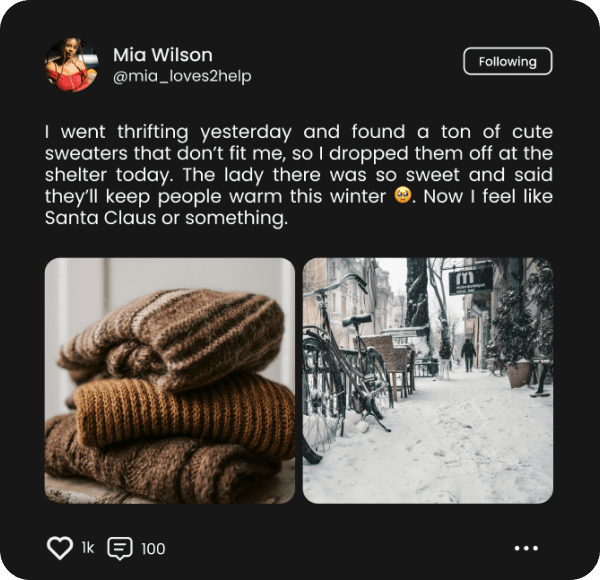Click the teary-eyed emoji in the post
The image size is (600, 580).
point(403,195)
